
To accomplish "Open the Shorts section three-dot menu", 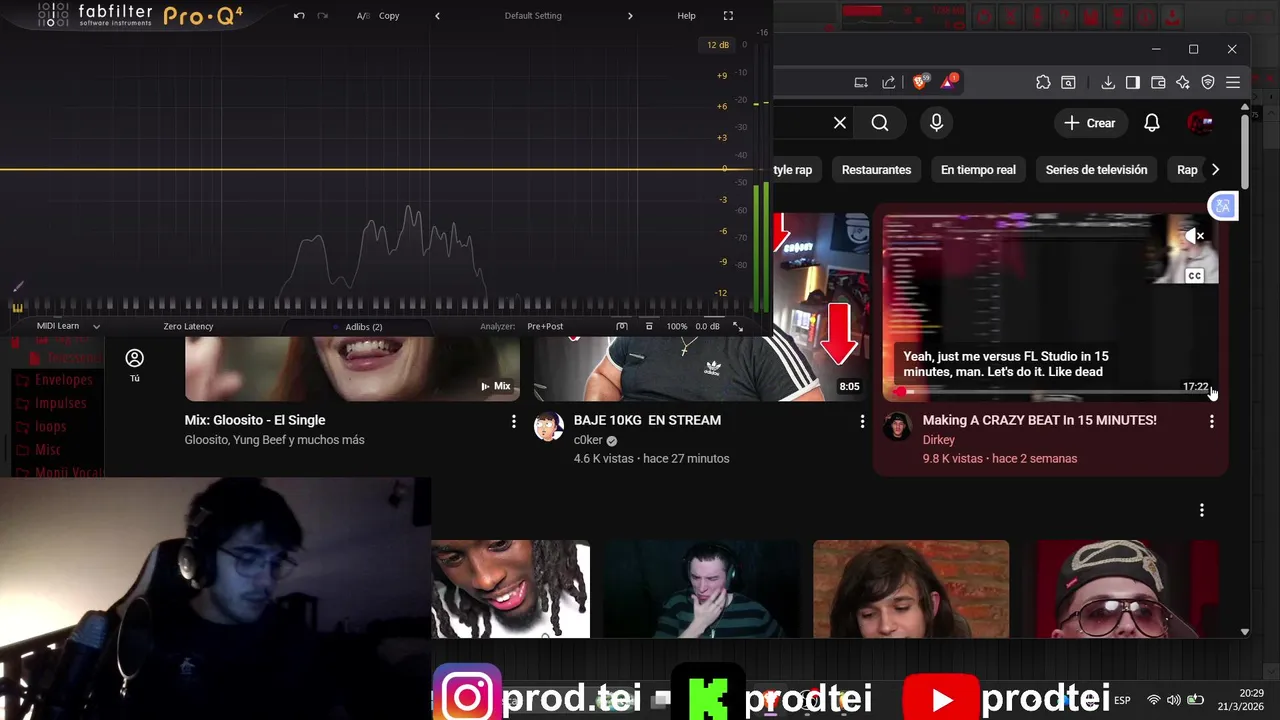I will coord(1202,510).
